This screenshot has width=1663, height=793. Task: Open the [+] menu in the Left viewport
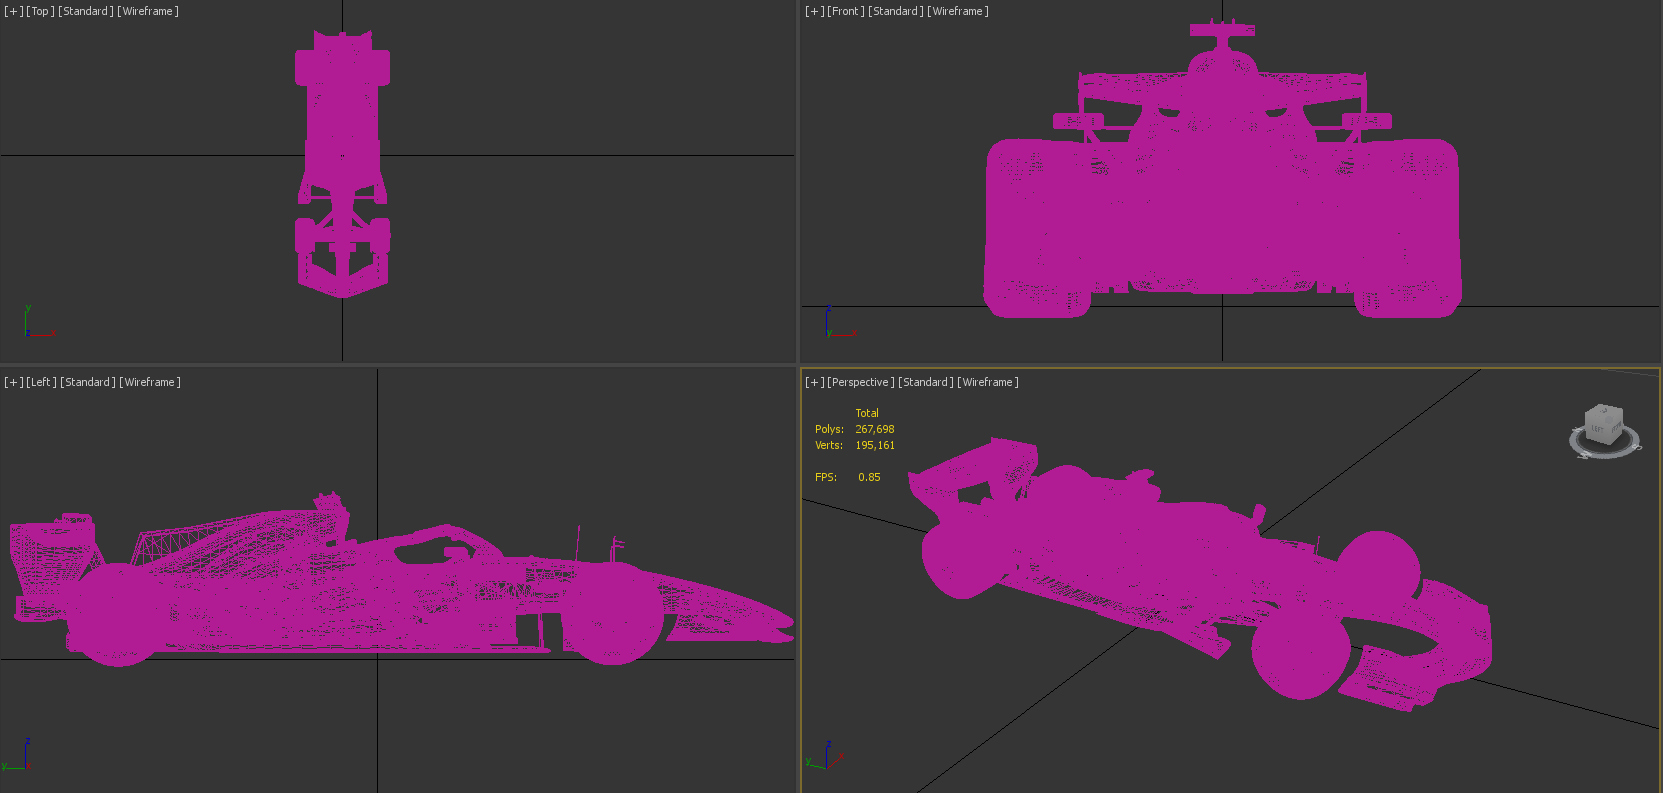pyautogui.click(x=14, y=382)
